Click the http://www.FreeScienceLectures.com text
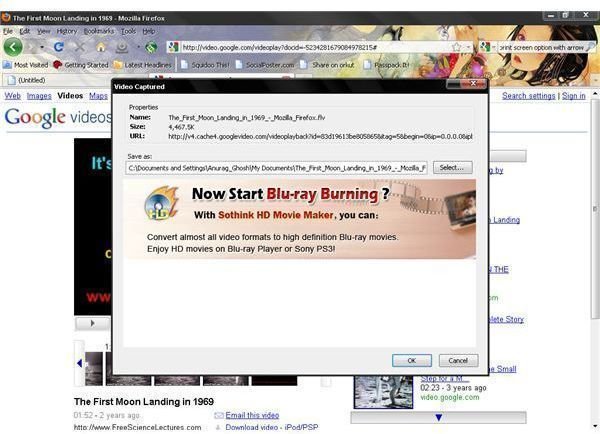The image size is (600, 434). pos(137,427)
